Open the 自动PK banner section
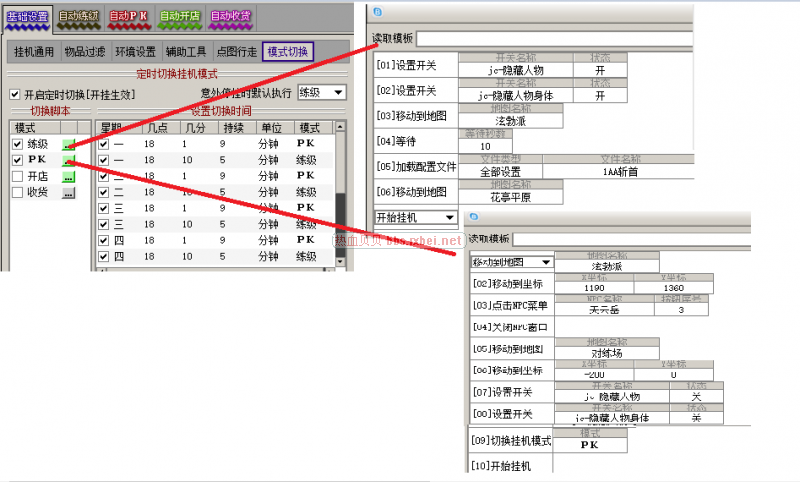Viewport: 800px width, 482px height. pos(128,16)
